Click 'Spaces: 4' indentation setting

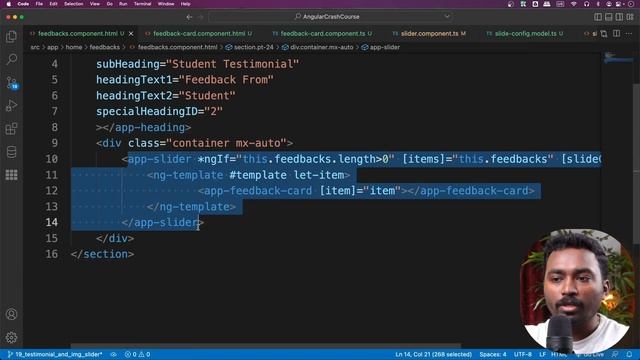493,354
